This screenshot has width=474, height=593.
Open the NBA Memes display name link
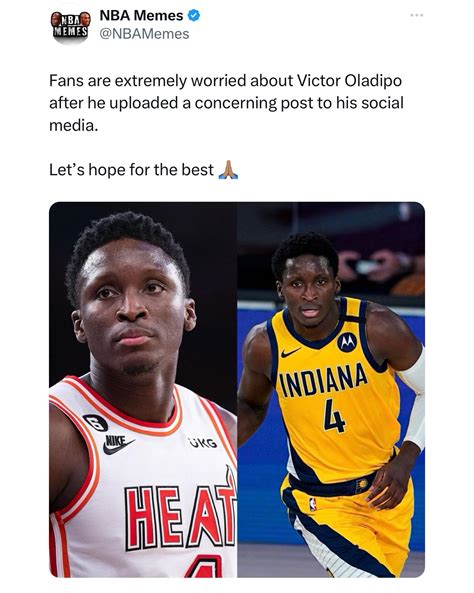click(141, 16)
